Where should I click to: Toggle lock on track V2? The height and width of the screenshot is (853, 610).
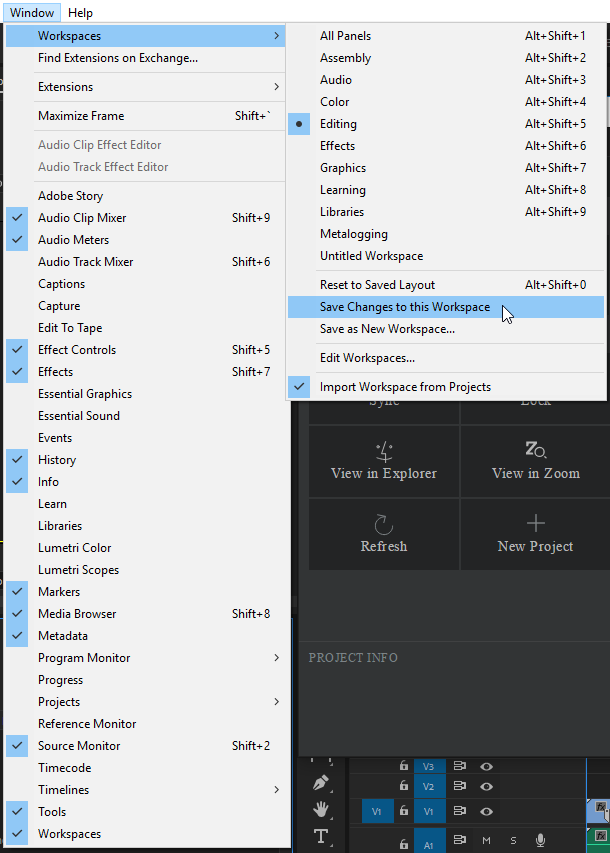pyautogui.click(x=404, y=786)
